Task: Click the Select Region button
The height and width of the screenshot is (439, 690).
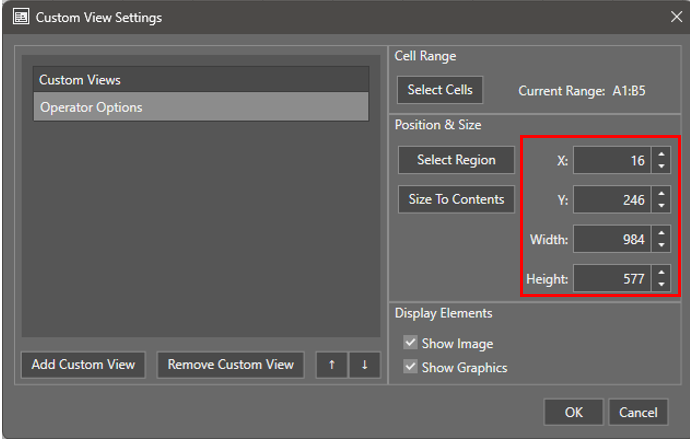Action: (455, 160)
